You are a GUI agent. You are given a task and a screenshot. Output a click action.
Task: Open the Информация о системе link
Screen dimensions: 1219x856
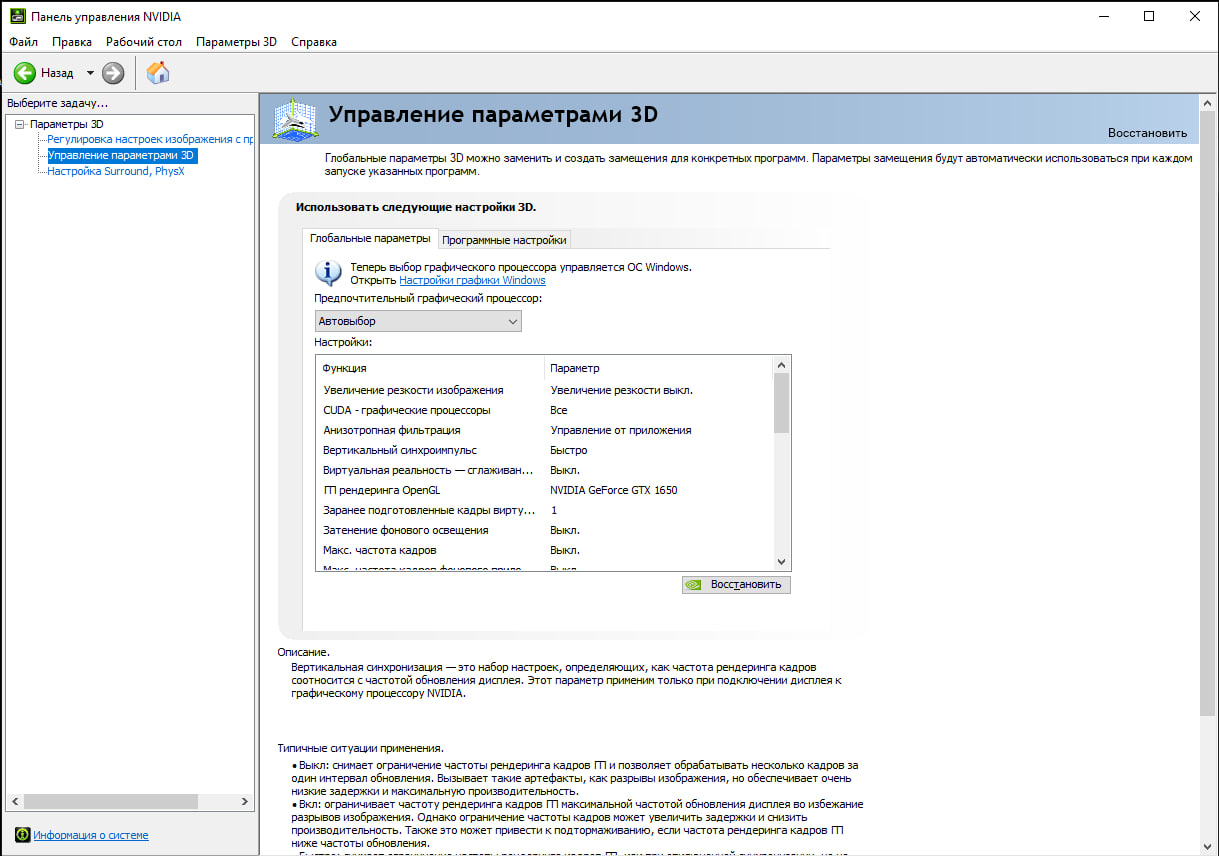pyautogui.click(x=91, y=835)
